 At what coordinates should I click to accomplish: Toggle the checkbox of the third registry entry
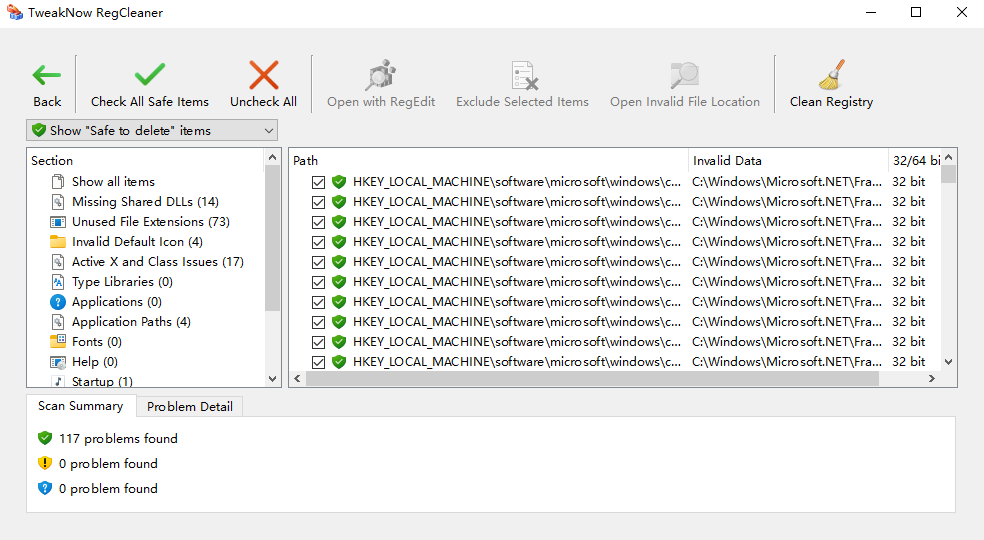318,222
